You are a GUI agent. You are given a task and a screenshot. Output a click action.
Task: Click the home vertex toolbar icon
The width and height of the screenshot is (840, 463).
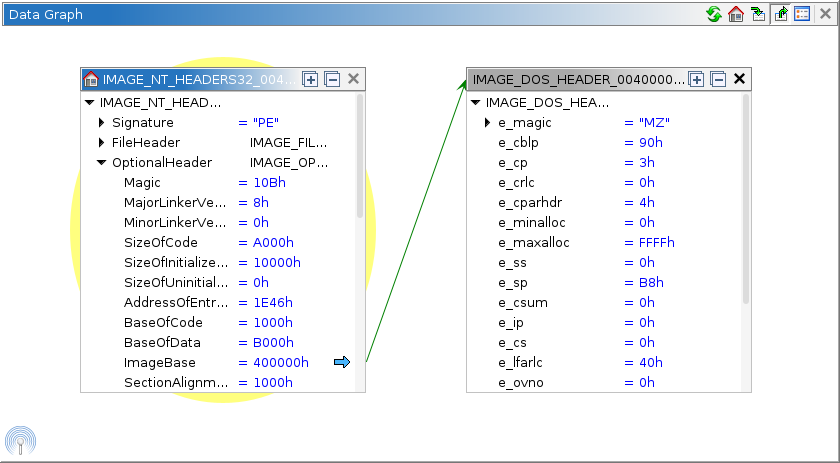tap(736, 14)
